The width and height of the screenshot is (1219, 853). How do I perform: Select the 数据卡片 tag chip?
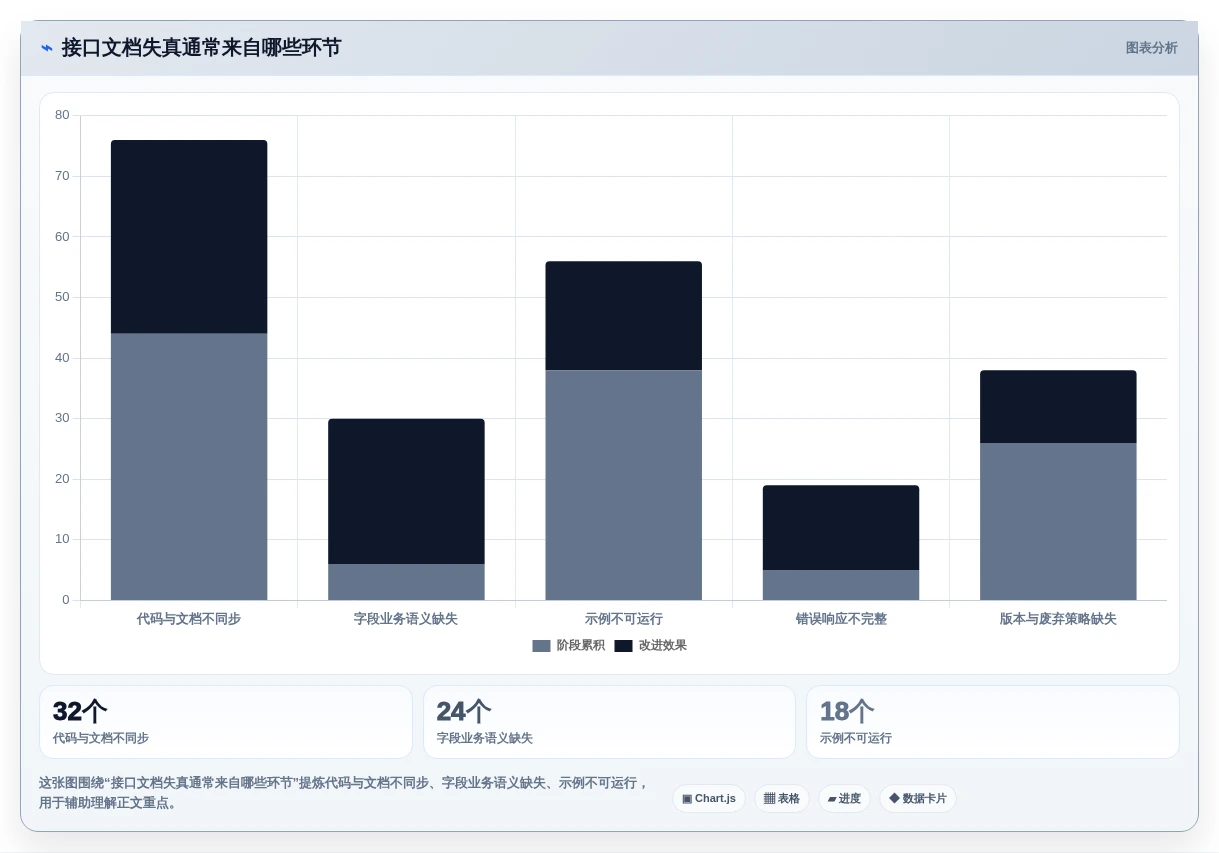(x=917, y=798)
